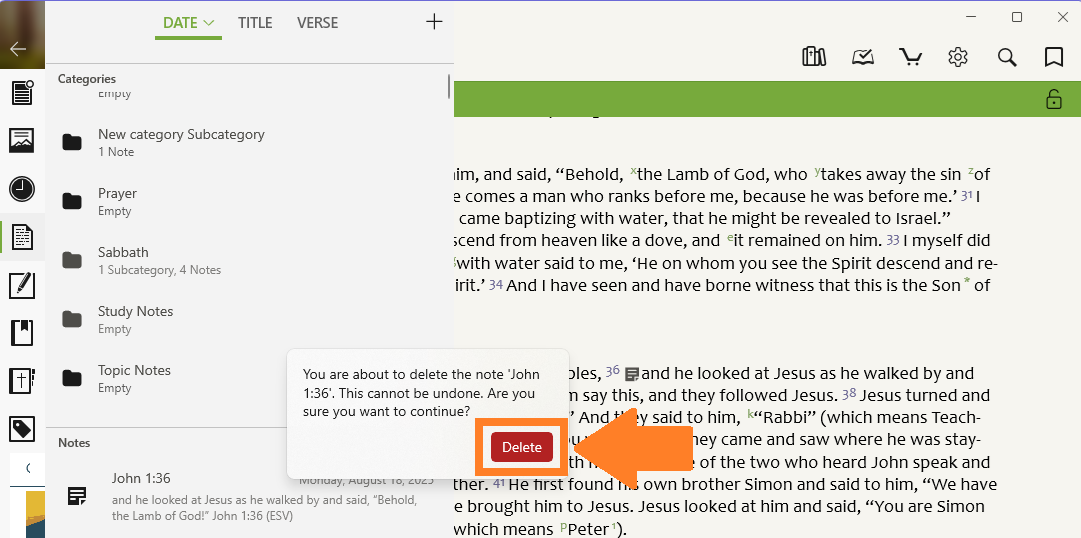Open settings via the gear icon
Image resolution: width=1081 pixels, height=538 pixels.
(x=958, y=57)
